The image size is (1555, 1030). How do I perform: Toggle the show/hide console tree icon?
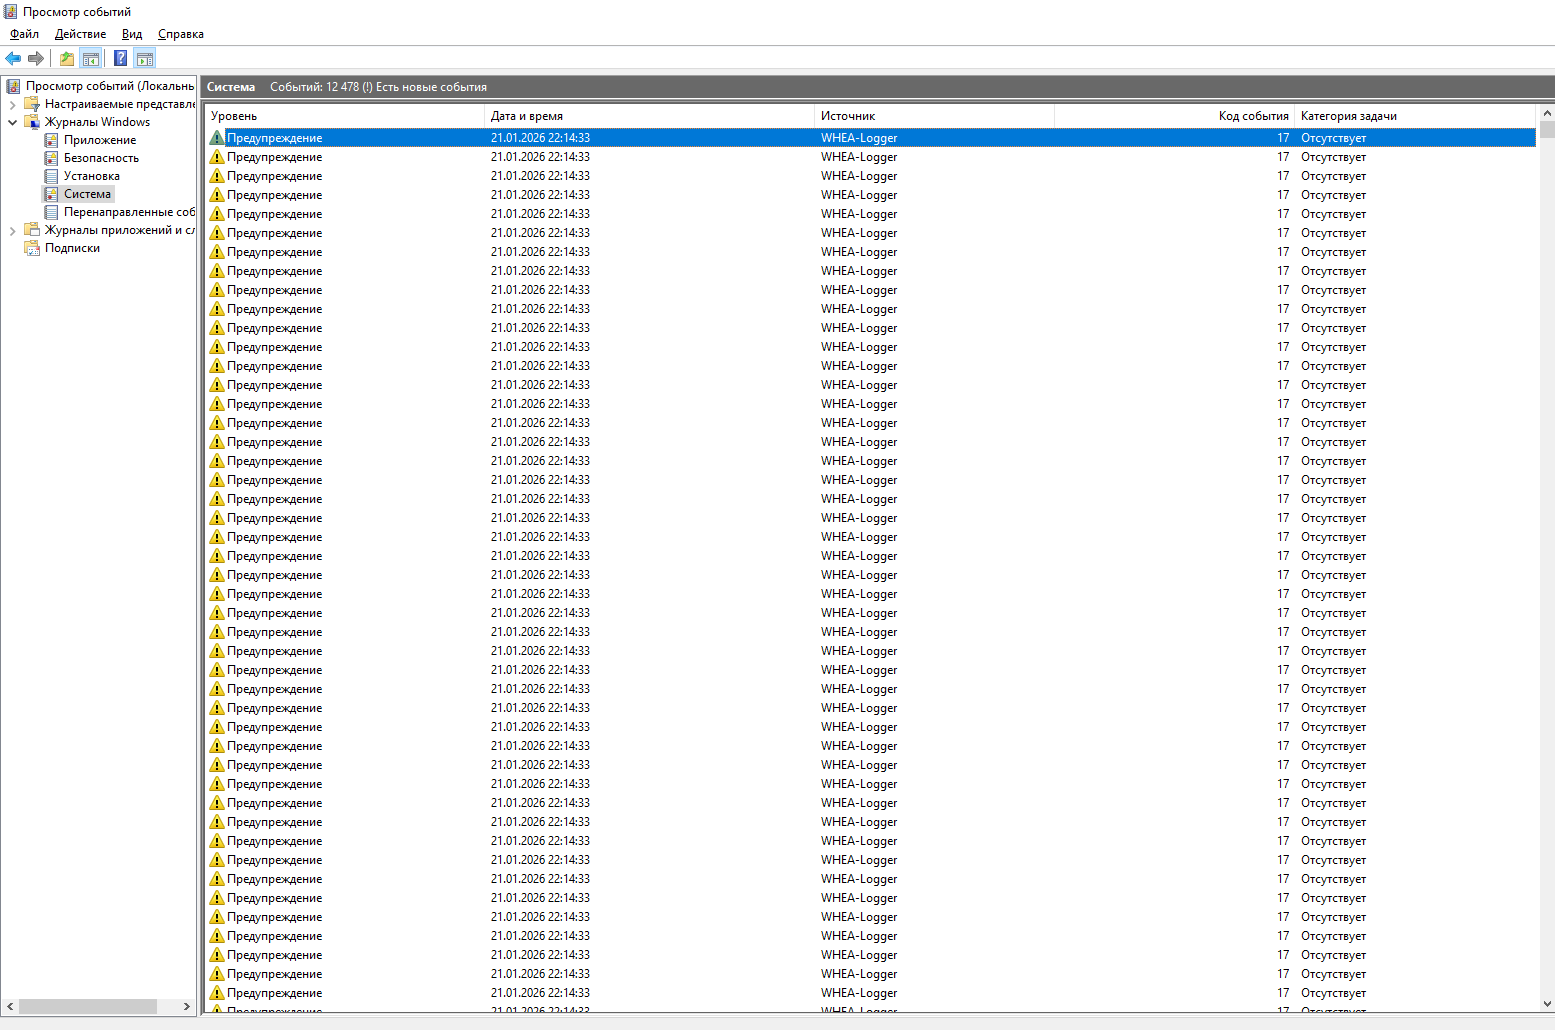pyautogui.click(x=90, y=59)
